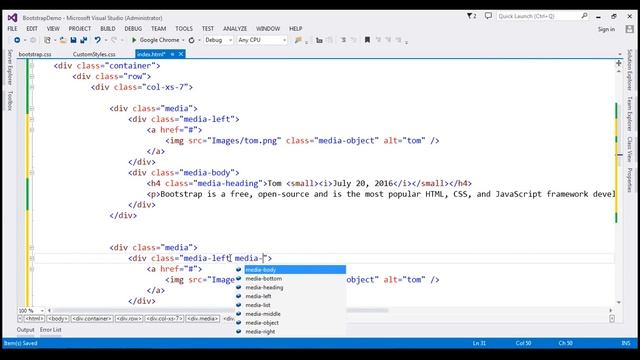Image resolution: width=640 pixels, height=360 pixels.
Task: Open the Toolbox side tab
Action: (x=10, y=100)
